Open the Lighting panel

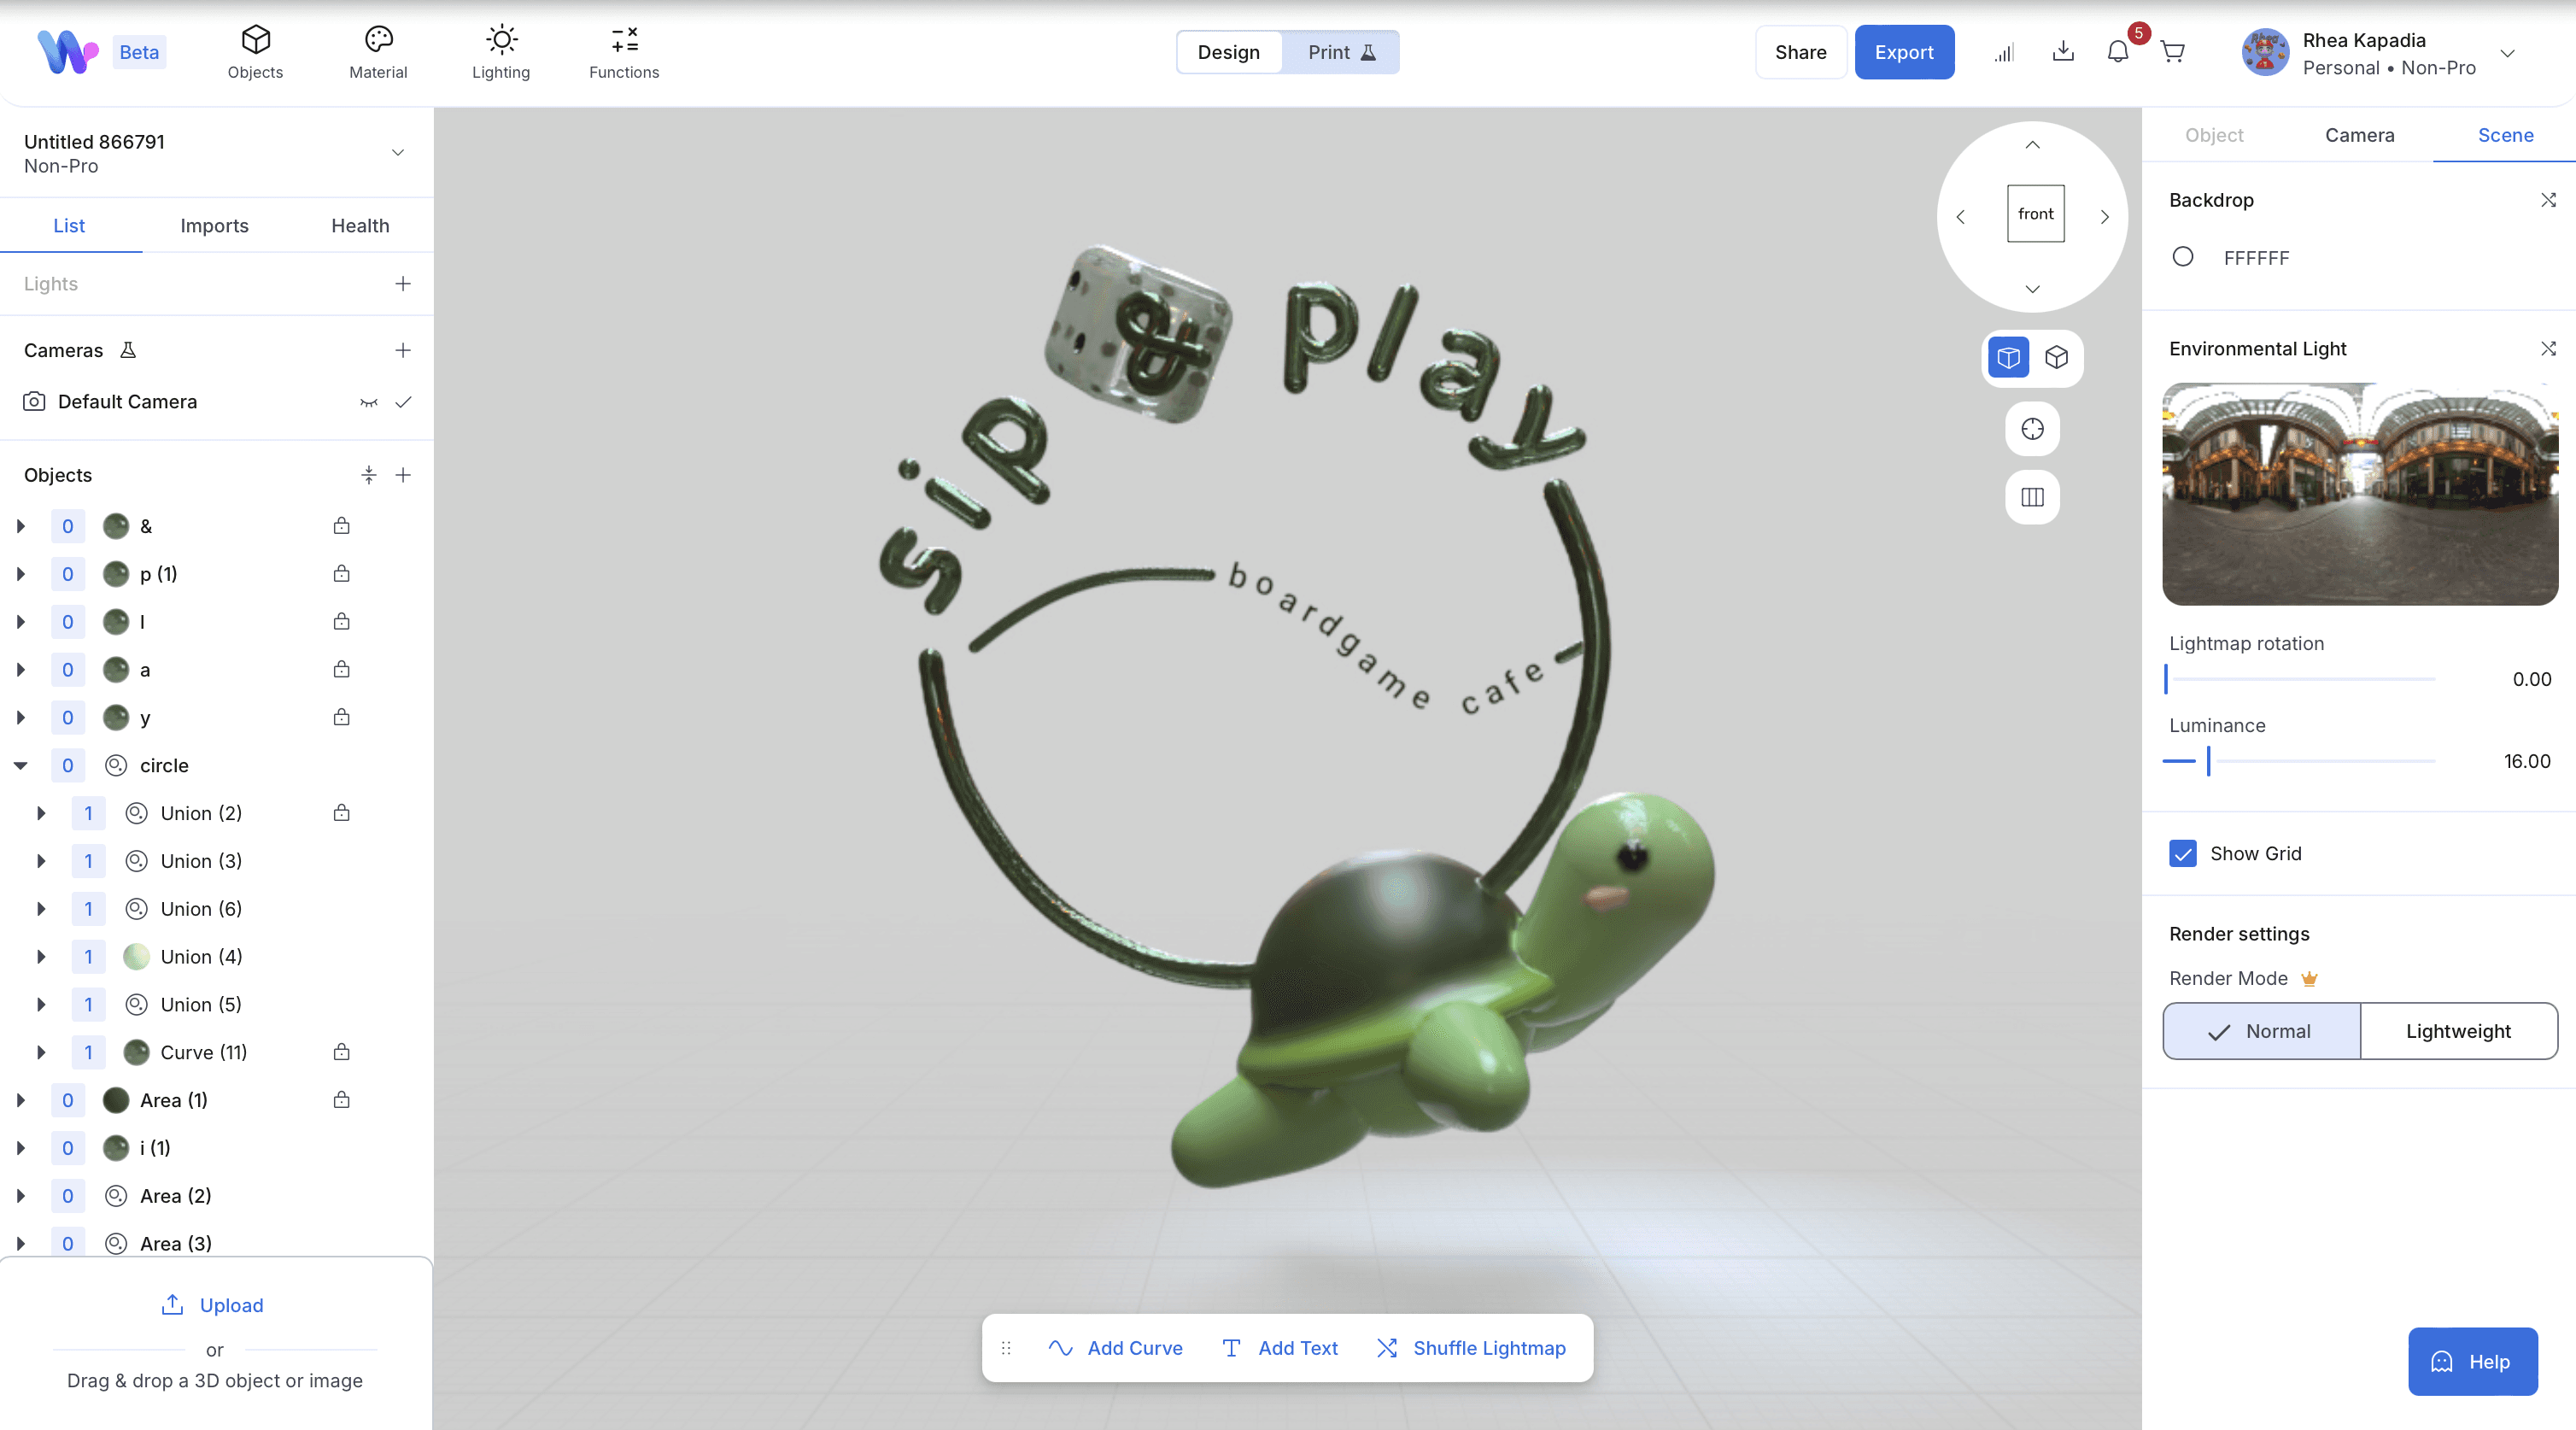pyautogui.click(x=500, y=51)
